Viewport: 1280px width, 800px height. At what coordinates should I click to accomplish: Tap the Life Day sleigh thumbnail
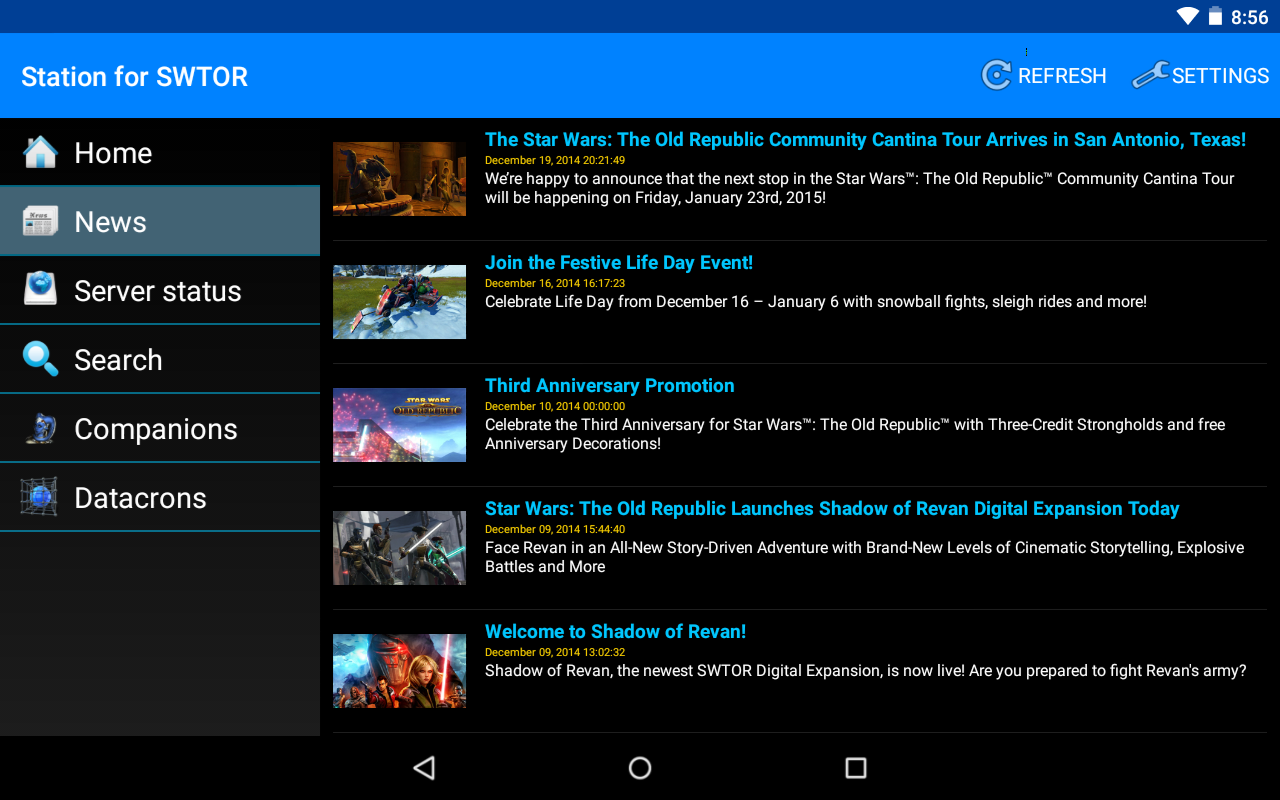coord(399,302)
